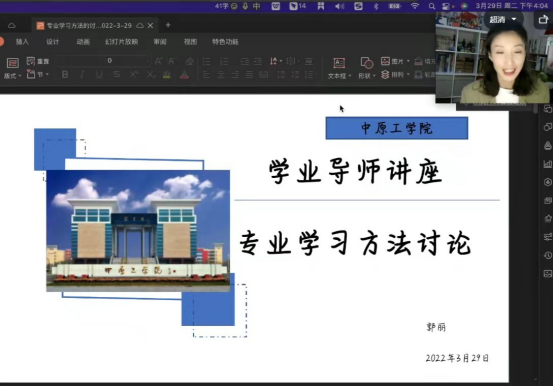The width and height of the screenshot is (554, 386).
Task: Open the 动画 ribbon tab
Action: tap(83, 42)
